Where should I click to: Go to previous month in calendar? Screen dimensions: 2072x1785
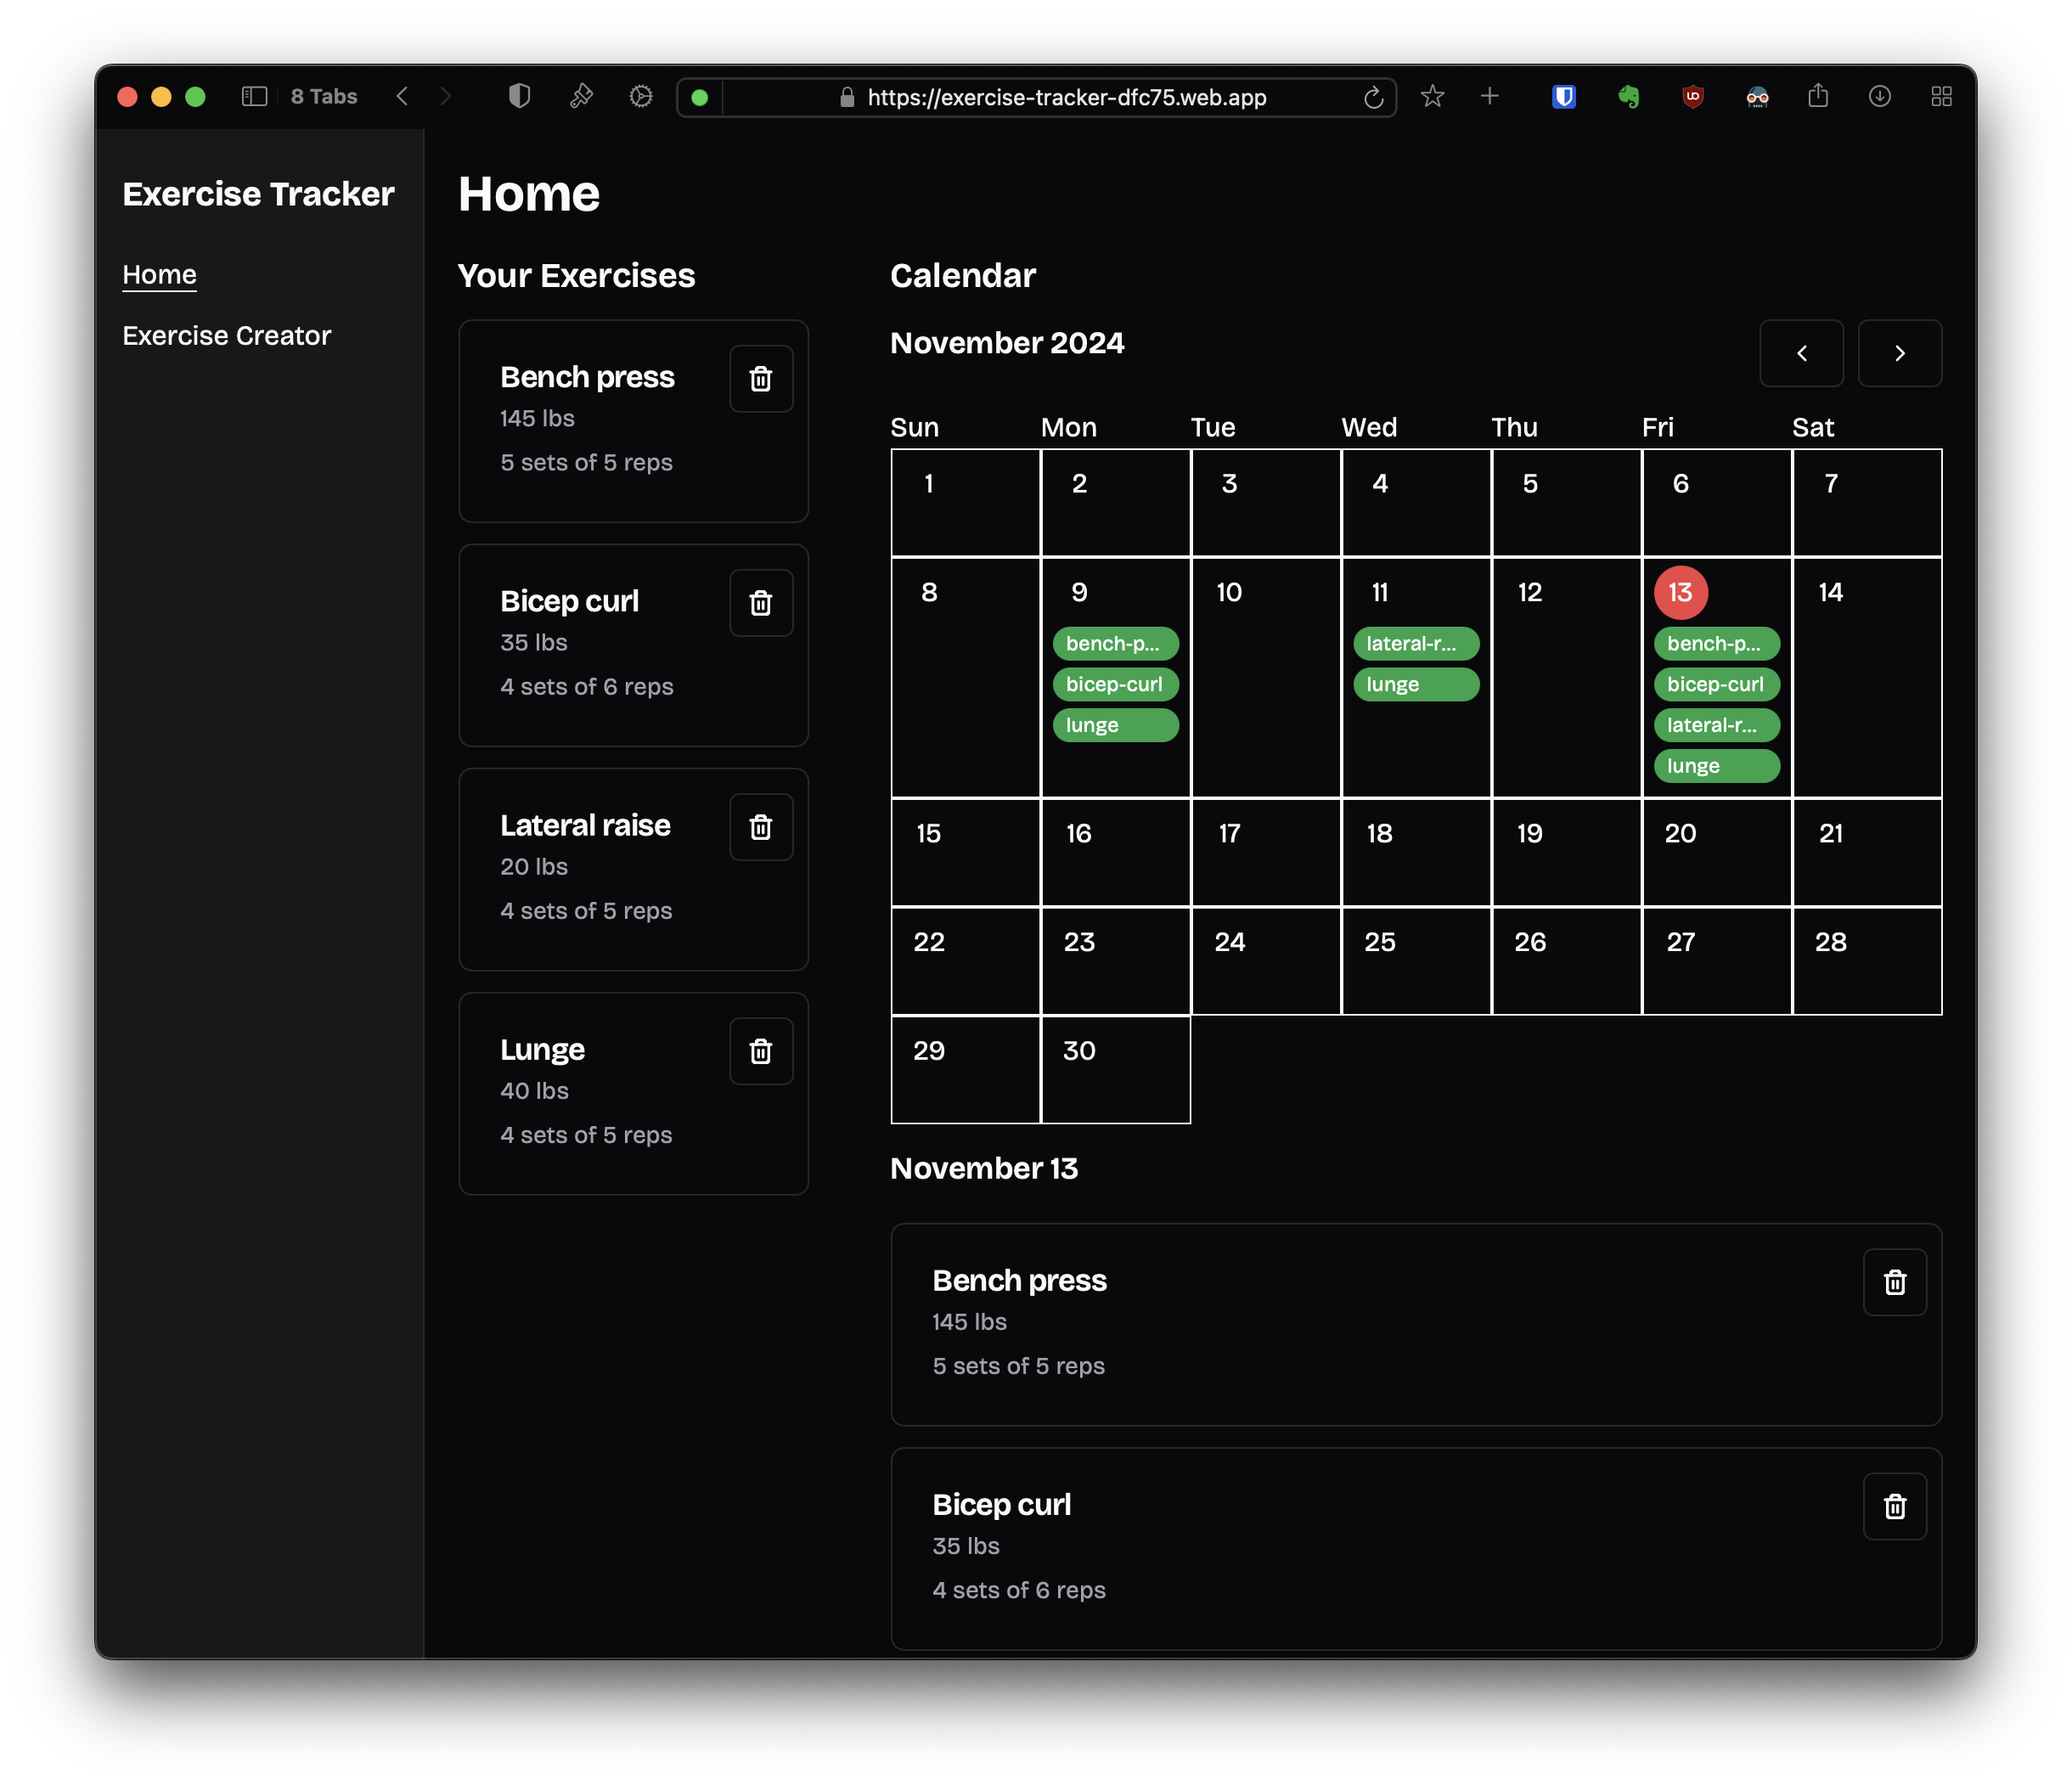(1801, 353)
